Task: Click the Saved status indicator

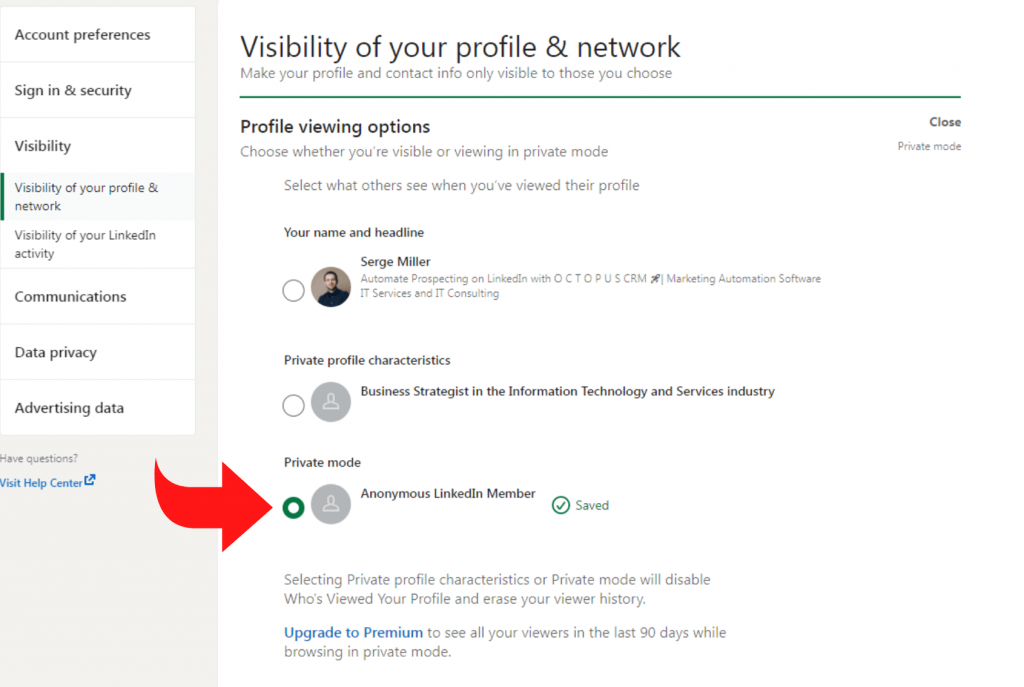Action: [590, 505]
